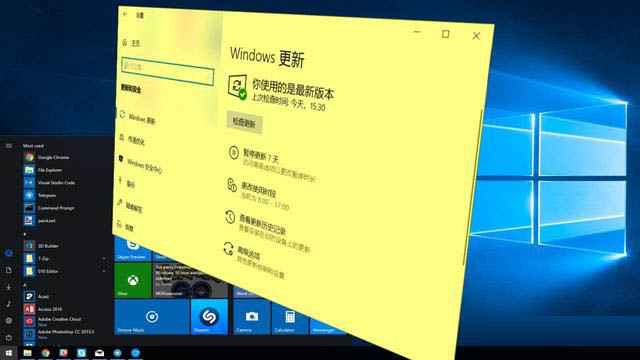Expand the 010 Editor folder chevron
Image resolution: width=640 pixels, height=360 pixels.
click(104, 271)
